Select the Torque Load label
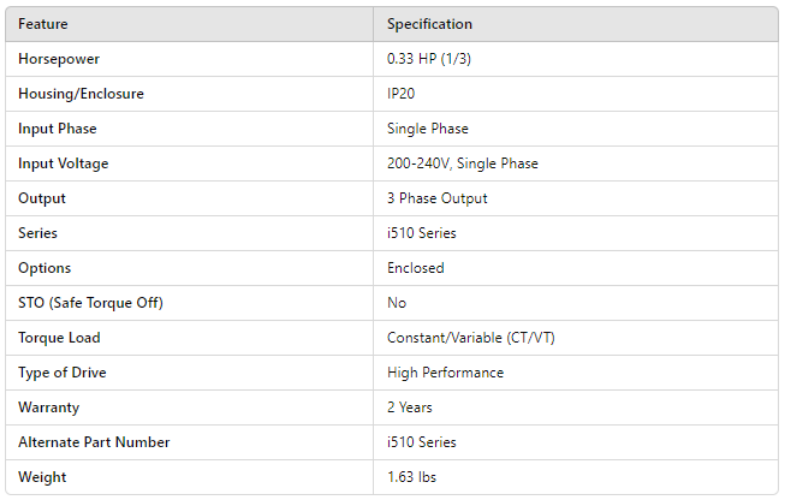Viewport: 785px width, 500px height. point(59,338)
